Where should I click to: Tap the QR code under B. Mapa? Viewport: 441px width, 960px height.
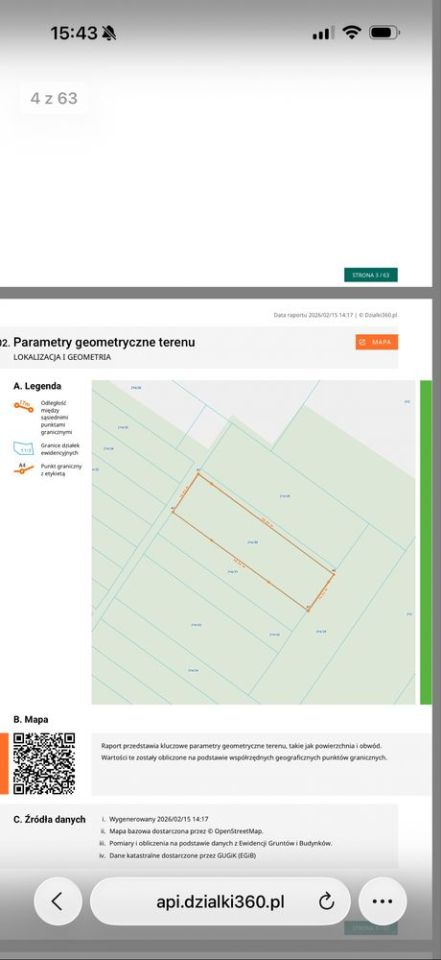tap(44, 763)
